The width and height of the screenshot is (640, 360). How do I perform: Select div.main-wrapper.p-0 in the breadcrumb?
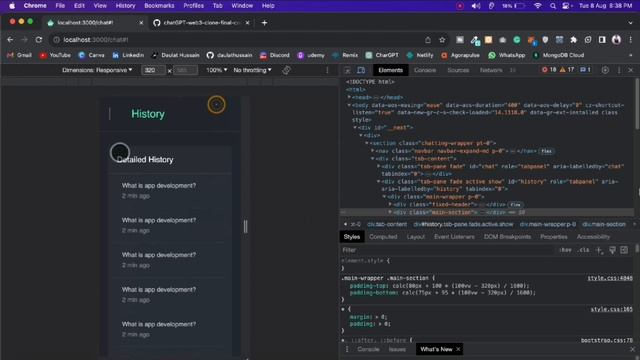tap(548, 224)
